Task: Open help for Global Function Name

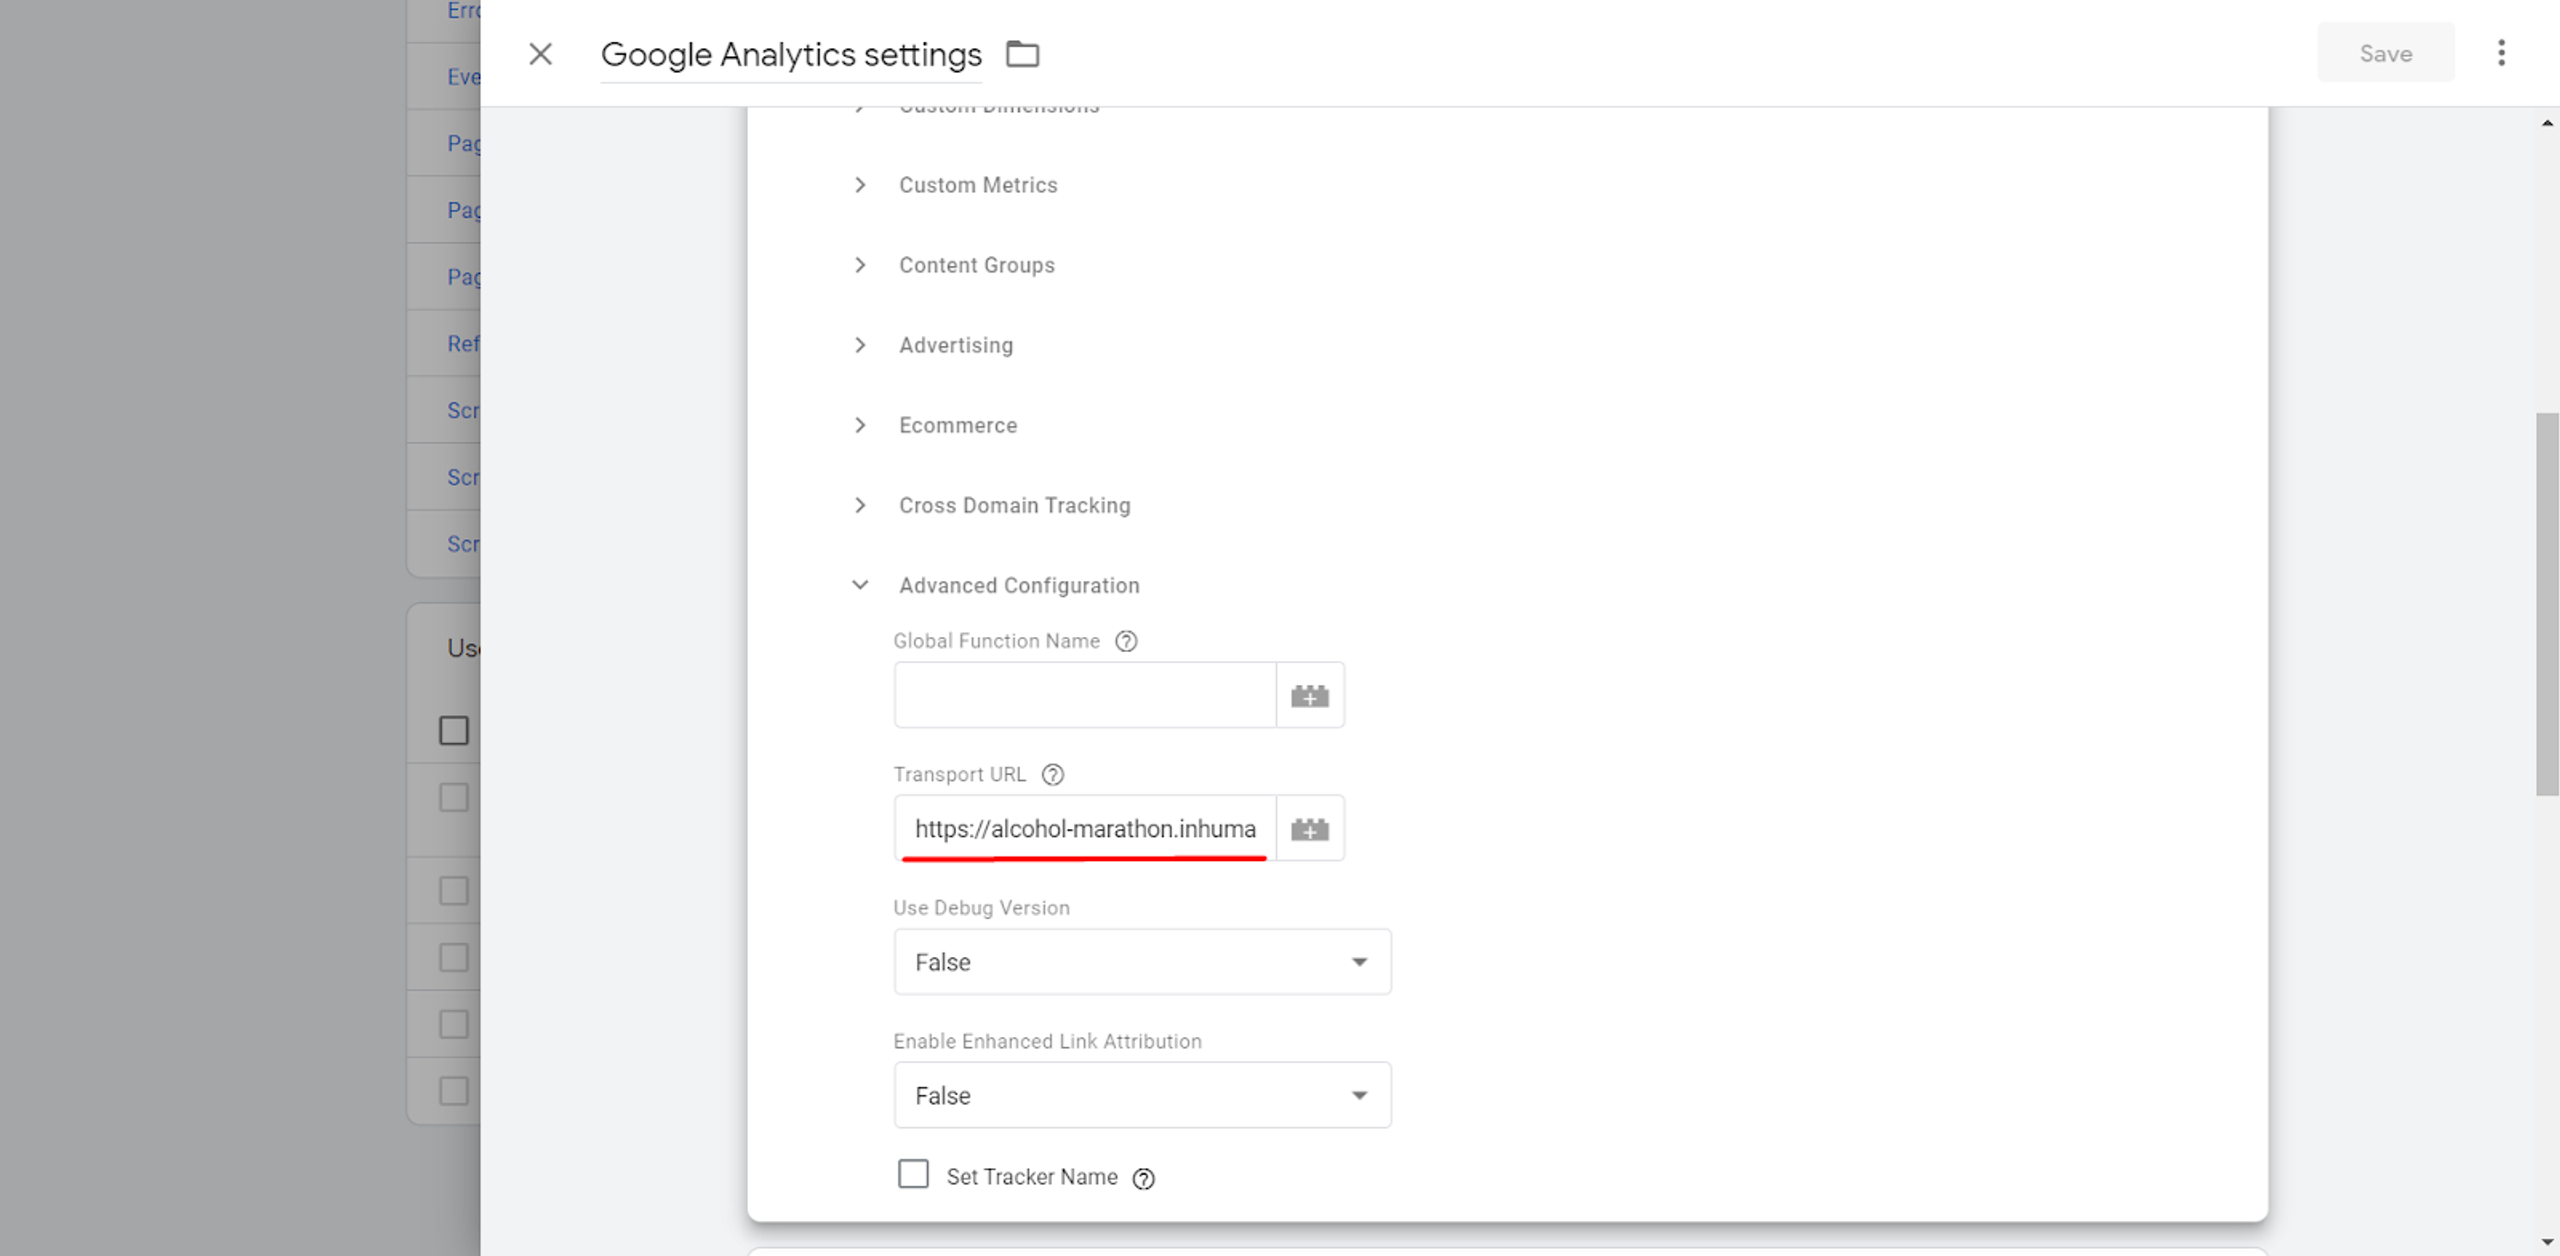Action: tap(1126, 641)
